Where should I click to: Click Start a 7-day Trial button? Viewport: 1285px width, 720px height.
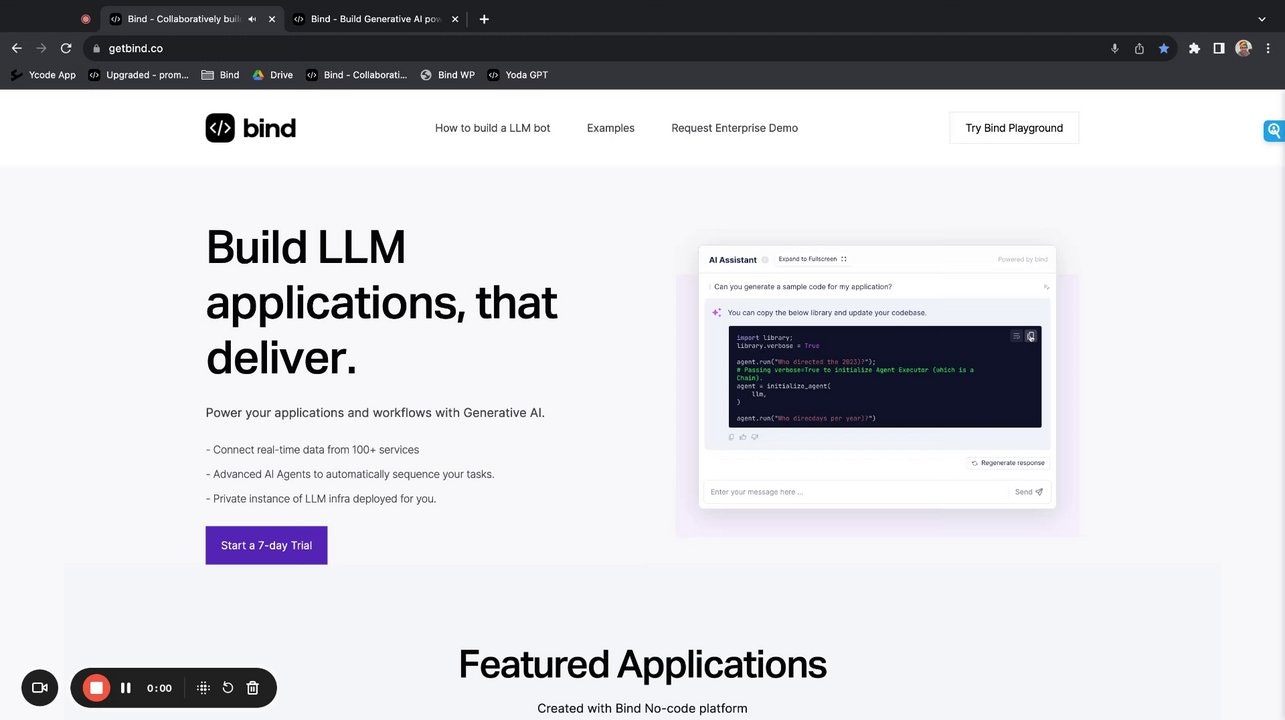266,545
